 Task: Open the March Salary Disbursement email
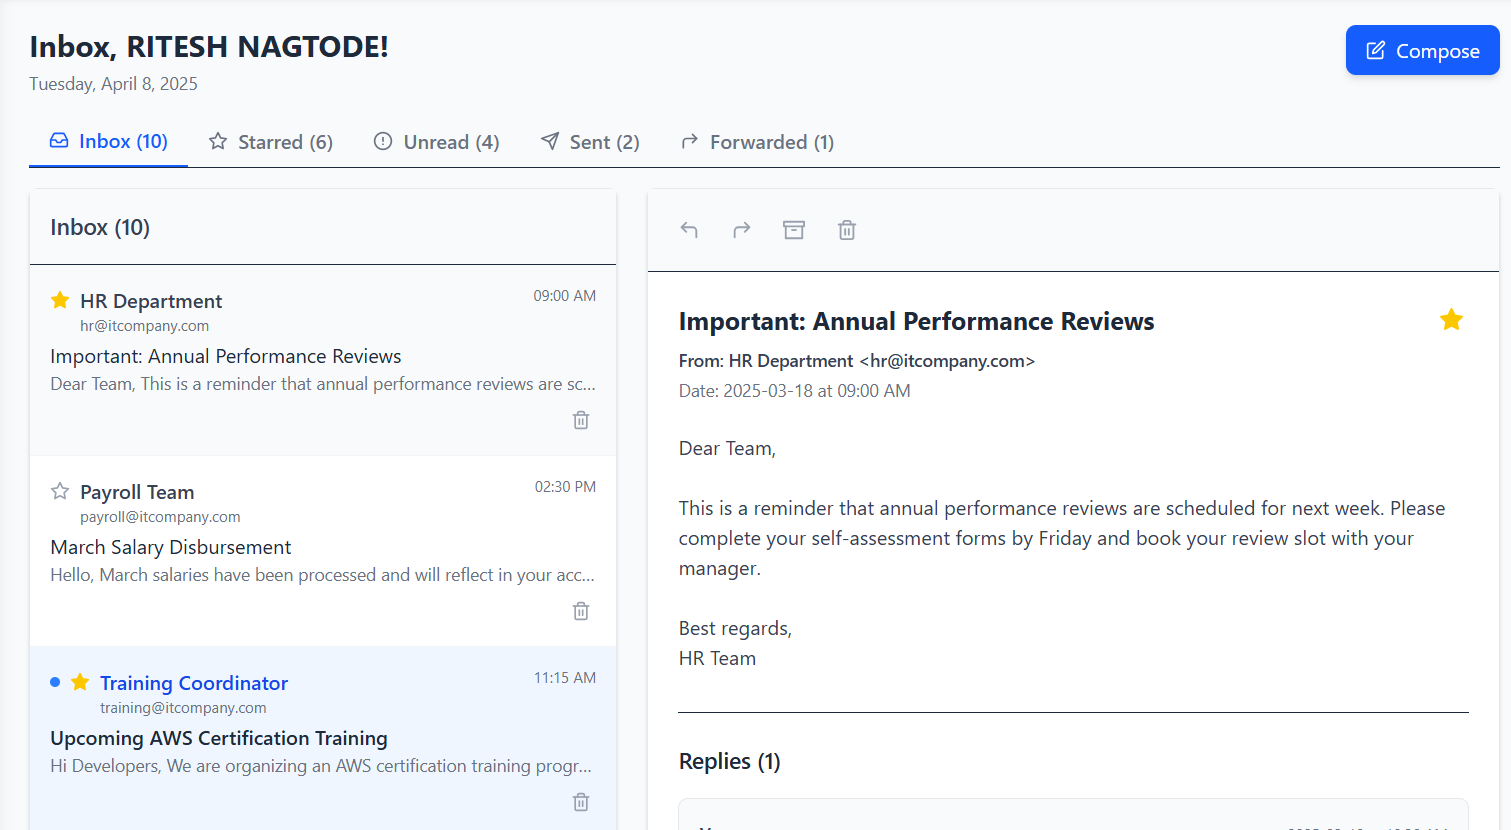pos(171,546)
